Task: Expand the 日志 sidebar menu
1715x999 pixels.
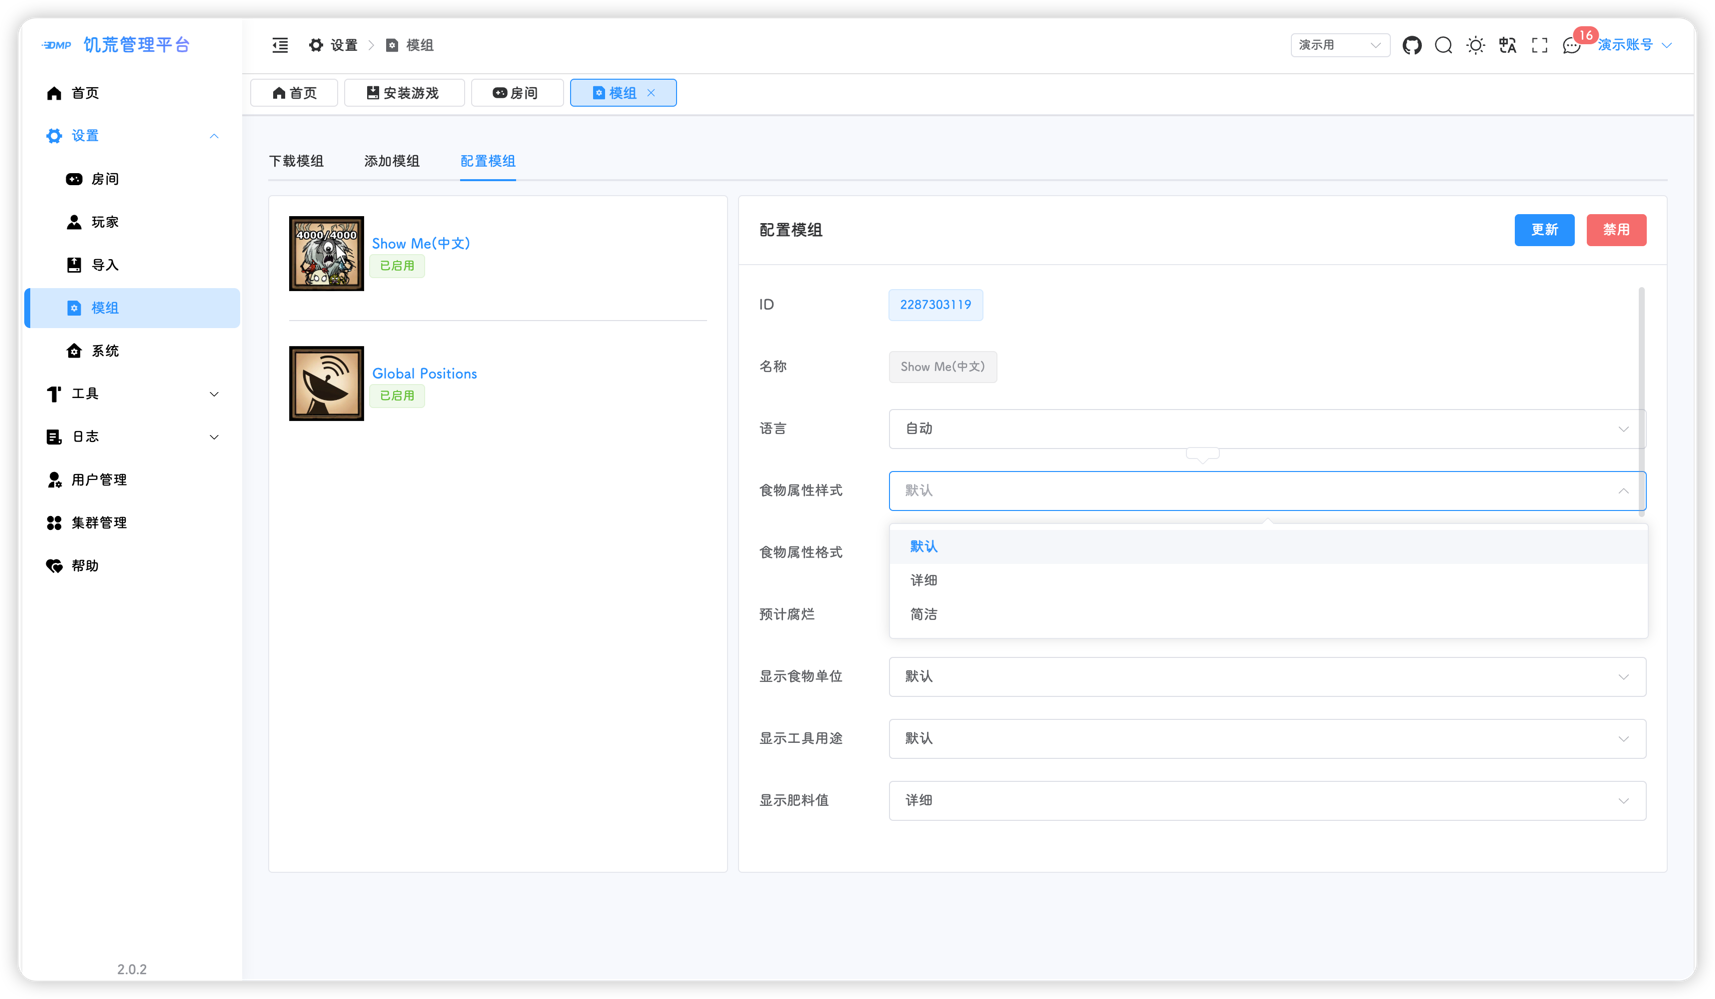Action: [132, 437]
